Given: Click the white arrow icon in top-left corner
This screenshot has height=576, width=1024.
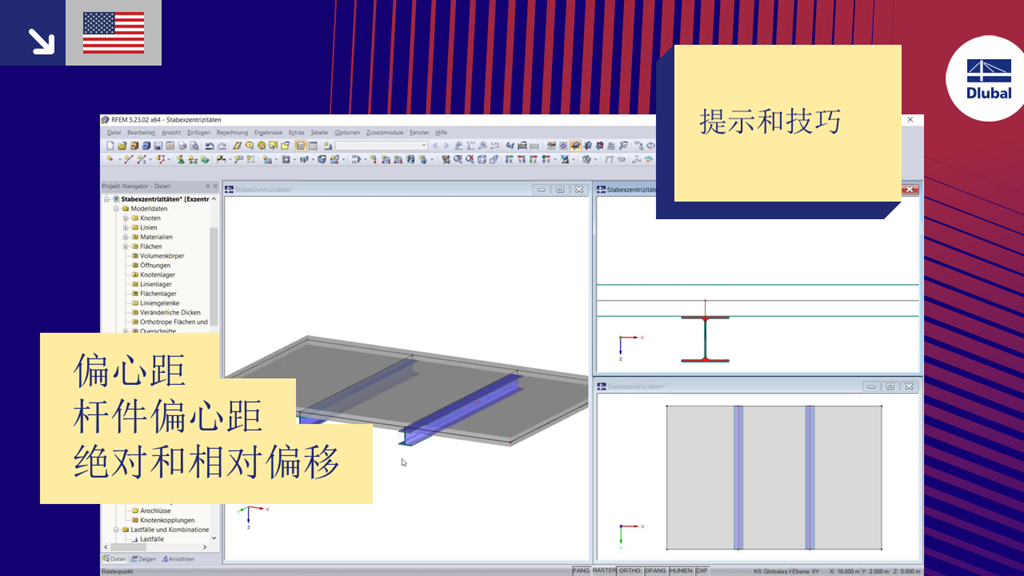Looking at the screenshot, I should [x=41, y=40].
